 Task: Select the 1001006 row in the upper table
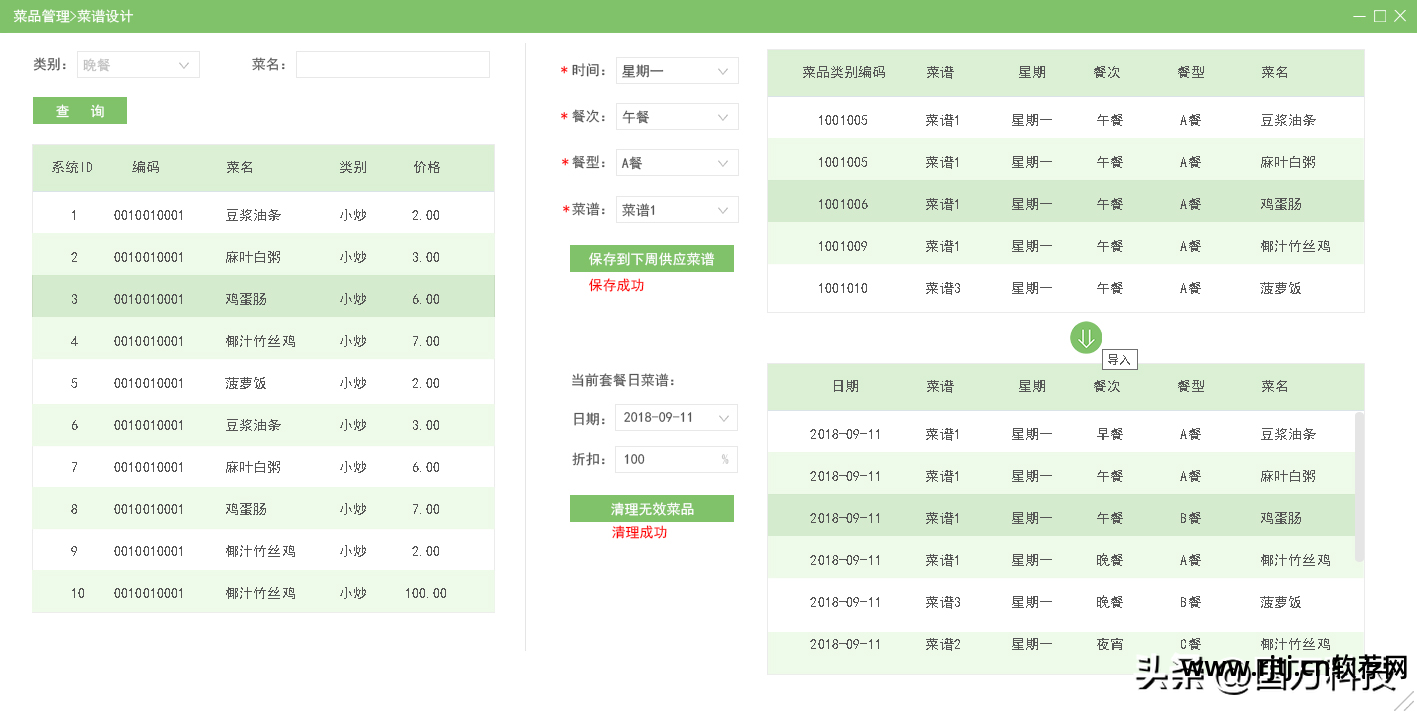coord(1065,204)
